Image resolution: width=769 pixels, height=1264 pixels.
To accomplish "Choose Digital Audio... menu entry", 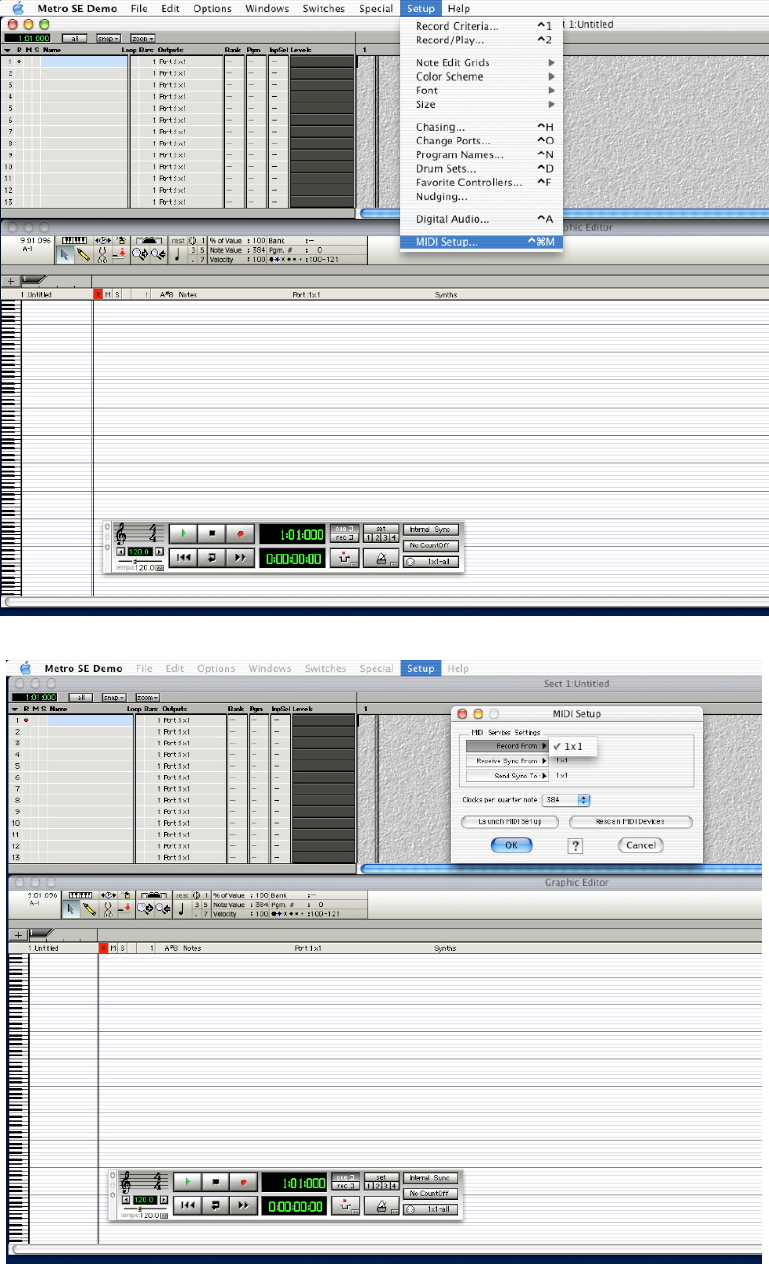I will click(482, 219).
